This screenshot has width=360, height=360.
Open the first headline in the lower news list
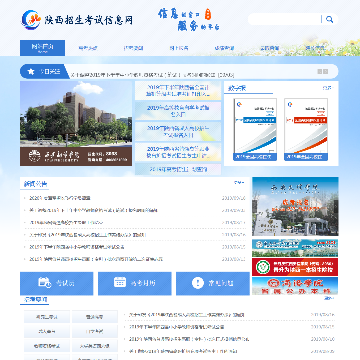pyautogui.click(x=187, y=315)
